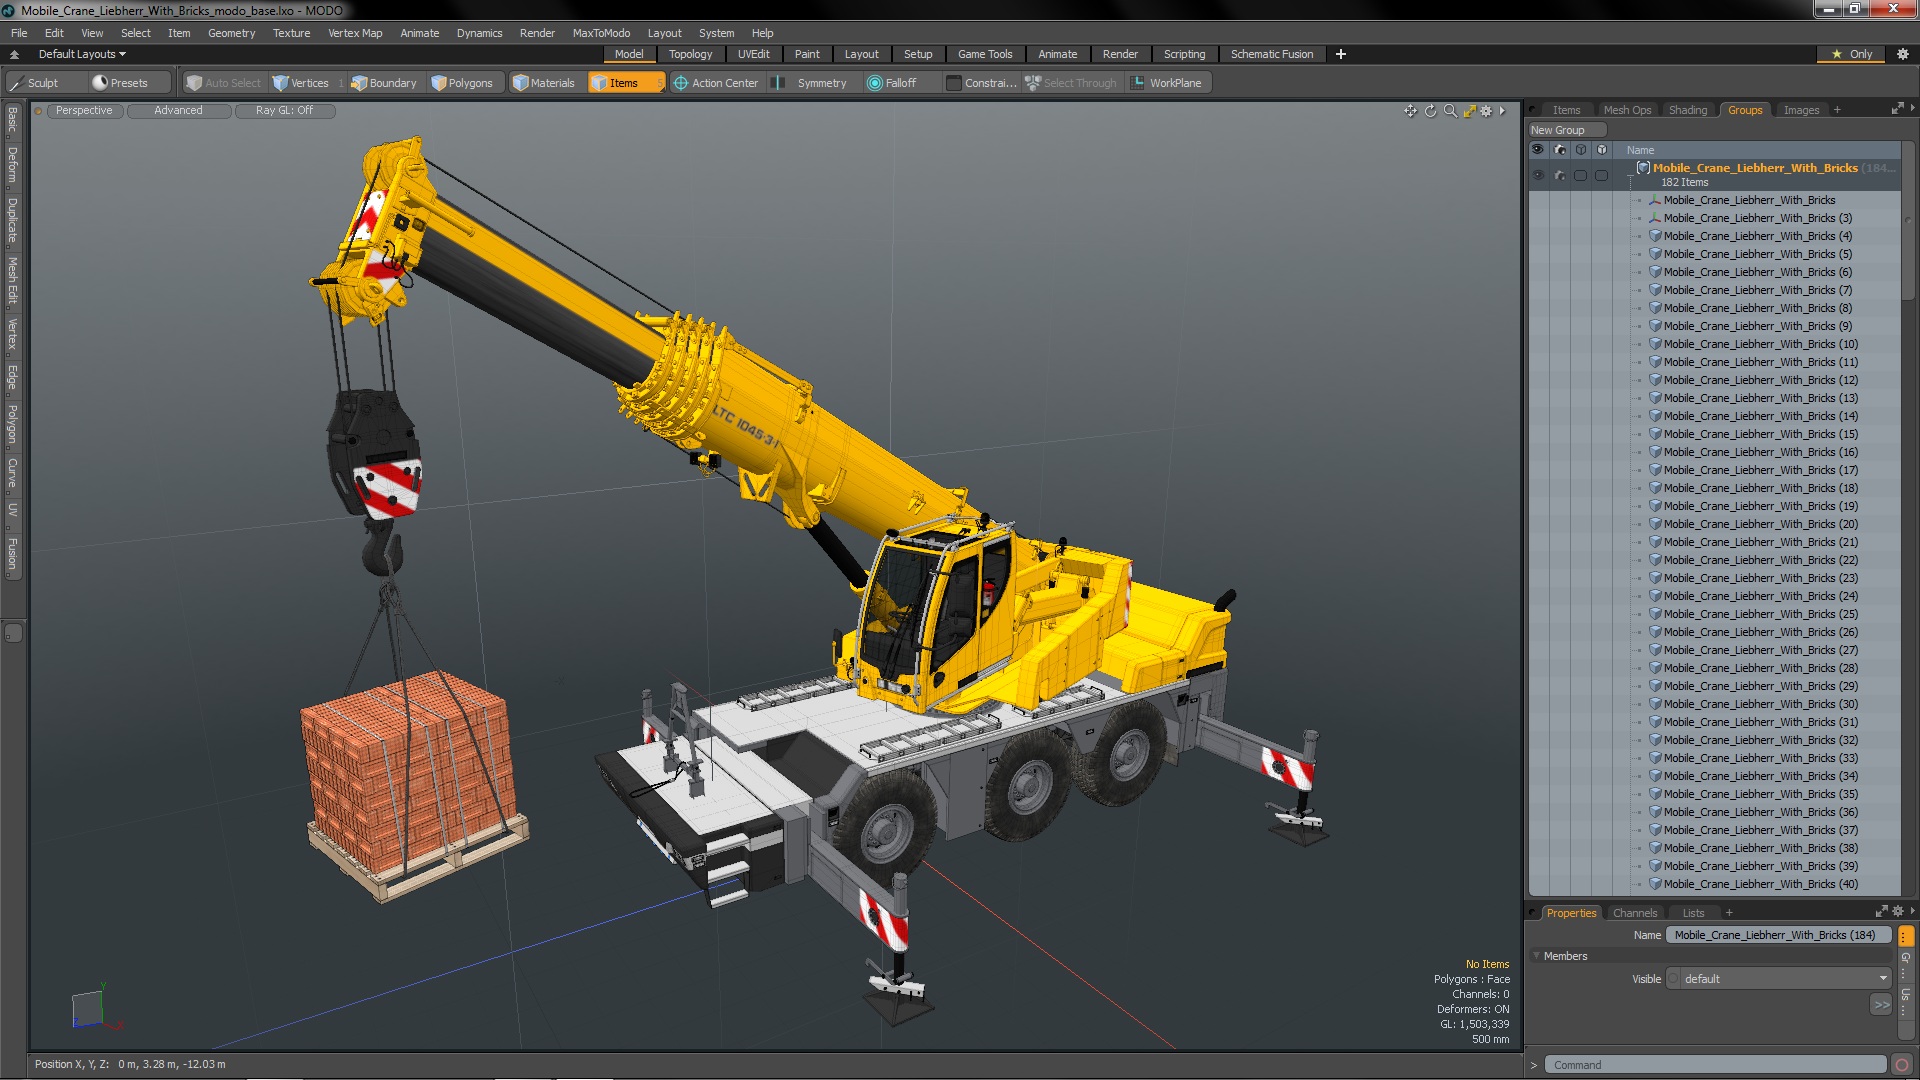Toggle visibility eye of Mobile_Crane_Liebherr_With_Bricks group

1538,175
